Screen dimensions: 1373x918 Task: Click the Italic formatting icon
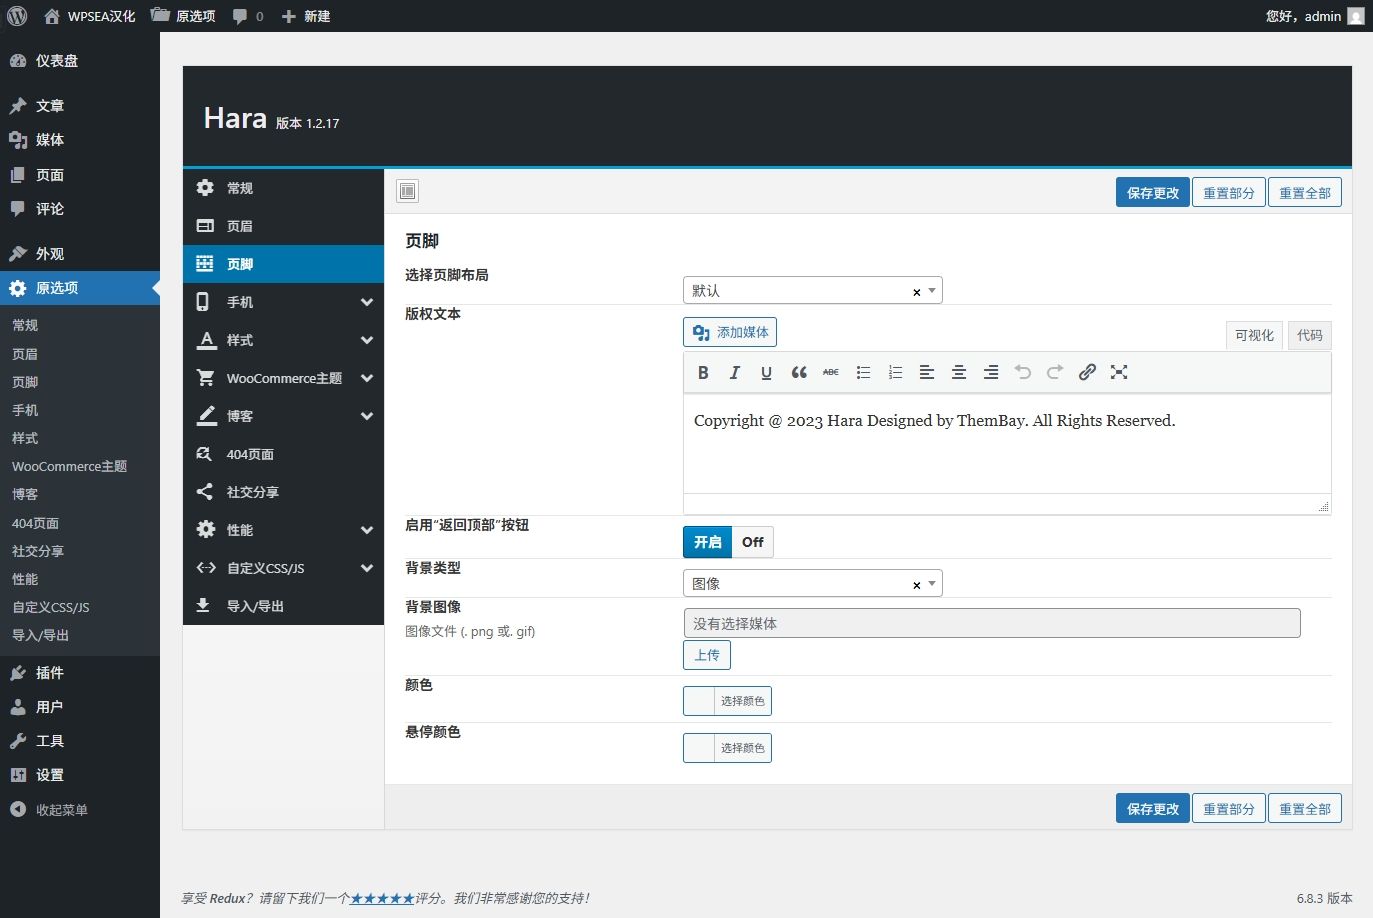click(x=735, y=372)
